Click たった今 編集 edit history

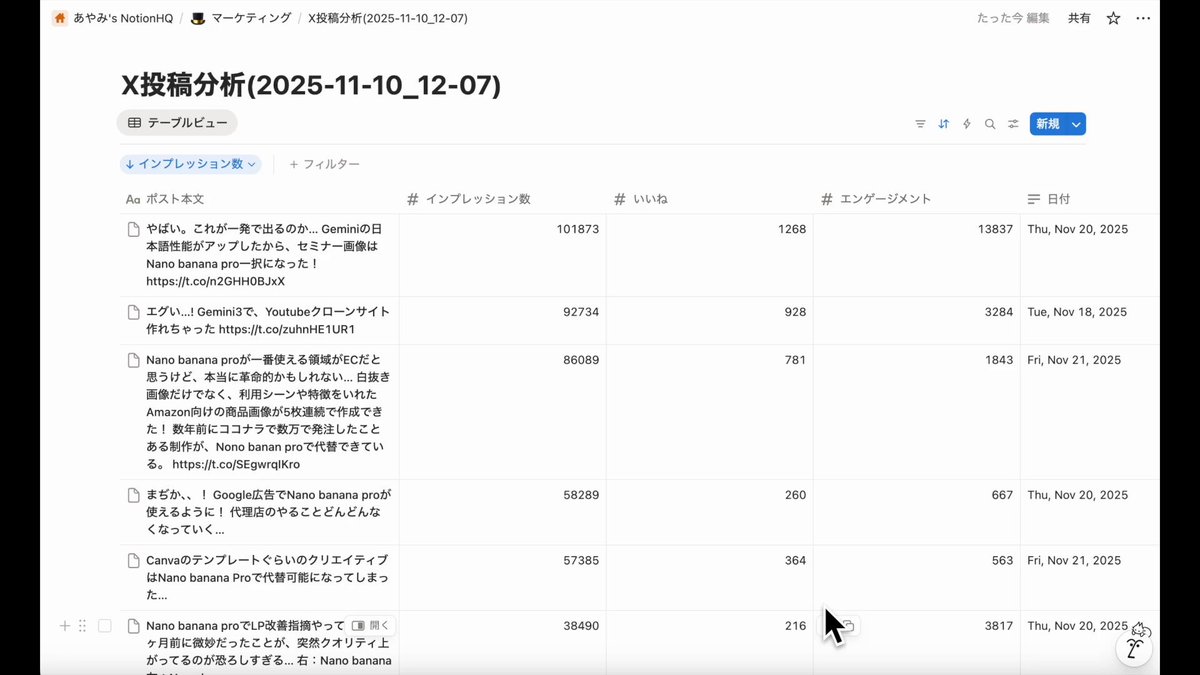(1013, 18)
